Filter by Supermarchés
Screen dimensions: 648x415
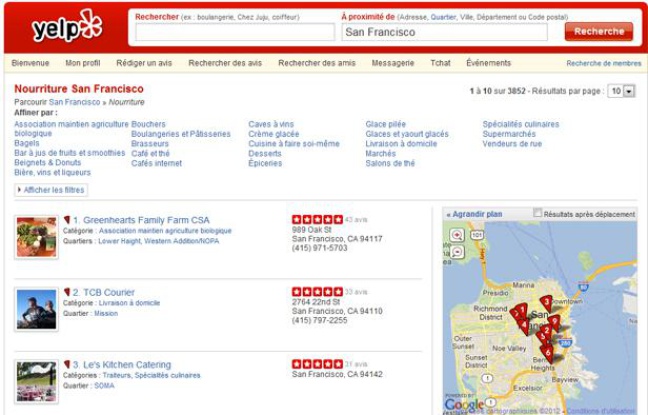[509, 134]
